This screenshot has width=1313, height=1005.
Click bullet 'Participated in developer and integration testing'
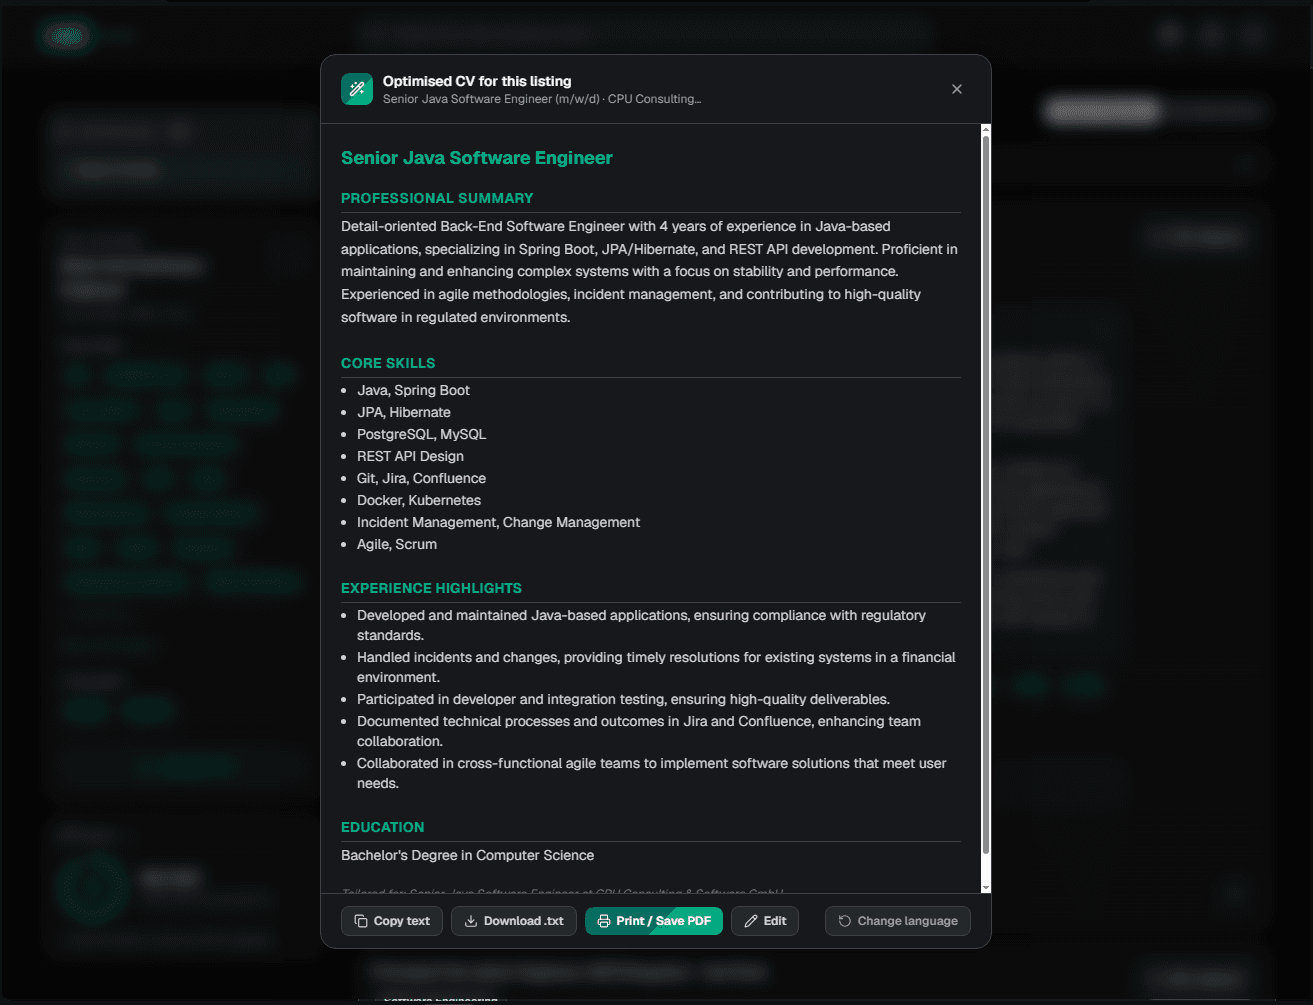tap(623, 699)
